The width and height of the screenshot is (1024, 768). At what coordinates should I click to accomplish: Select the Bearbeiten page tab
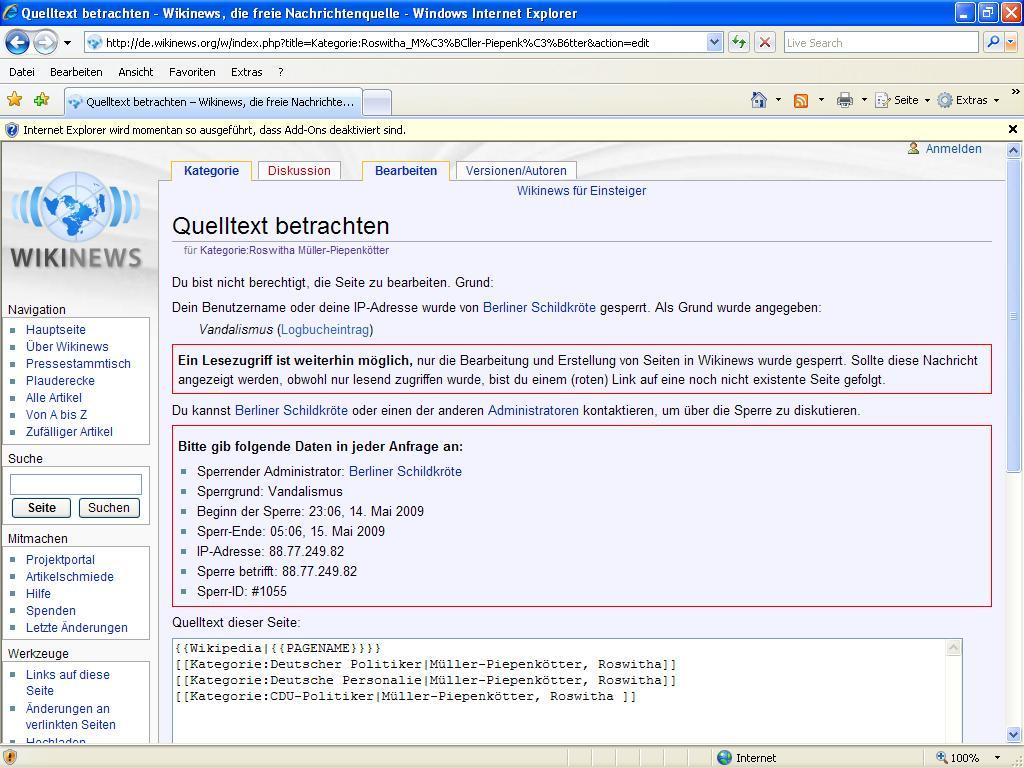pos(406,170)
